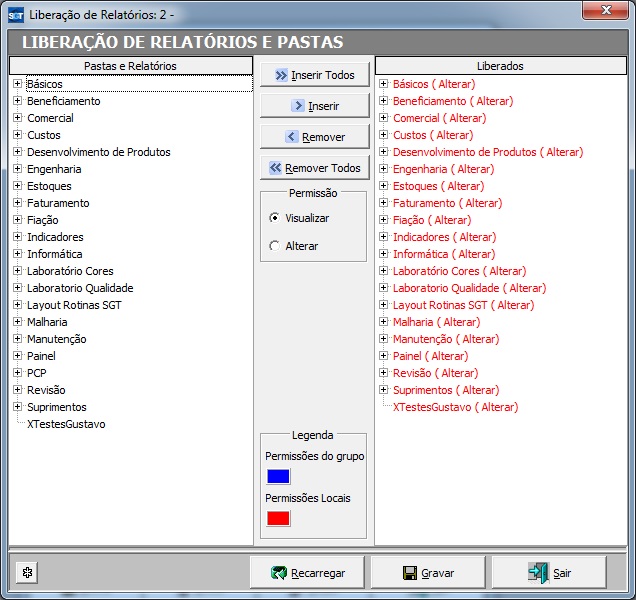Viewport: 636px width, 600px height.
Task: Select Laboratório Cores in left tree
Action: coord(70,271)
